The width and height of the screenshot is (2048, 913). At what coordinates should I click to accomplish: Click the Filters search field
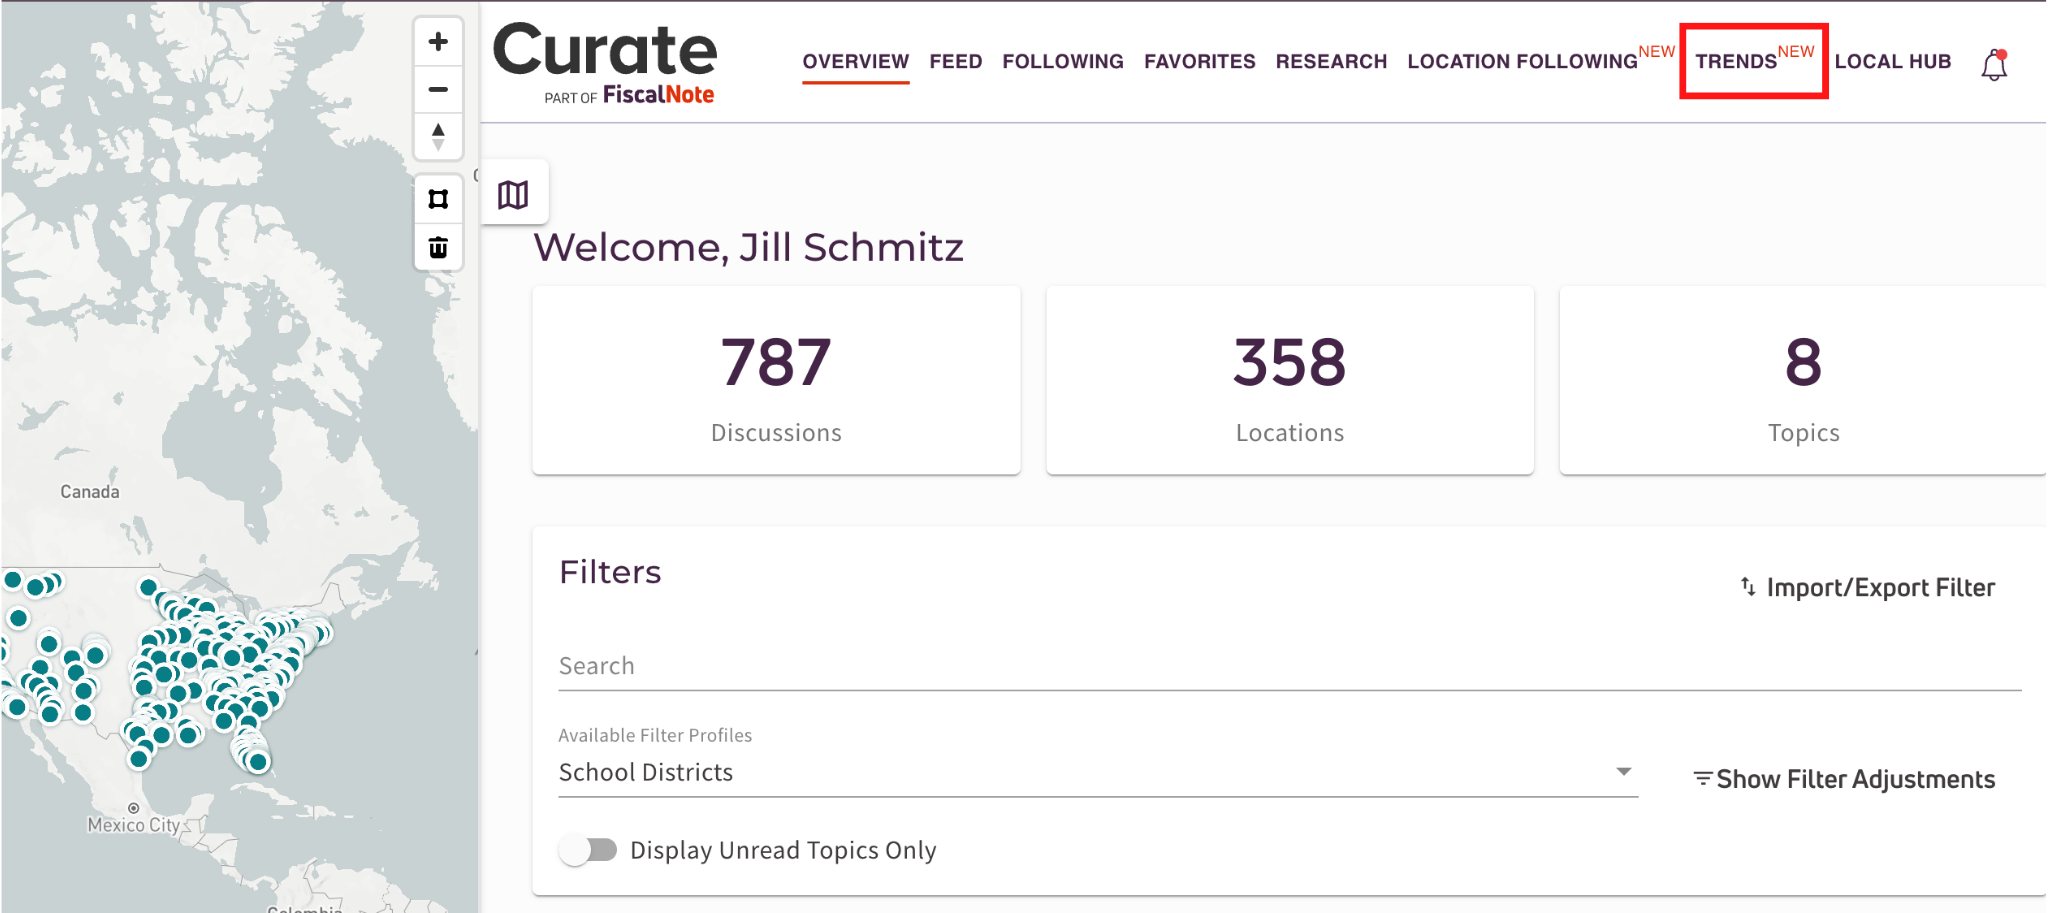click(1290, 666)
